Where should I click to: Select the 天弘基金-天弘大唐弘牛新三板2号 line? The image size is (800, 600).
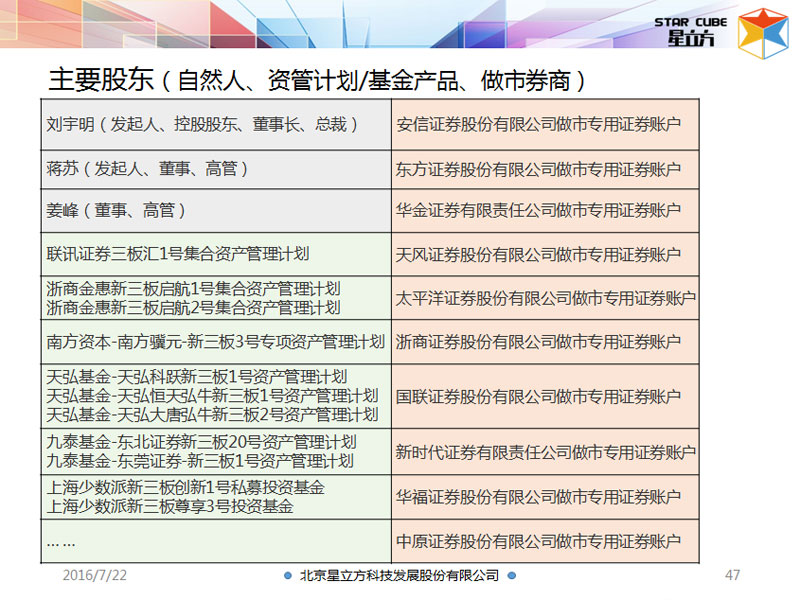point(212,414)
